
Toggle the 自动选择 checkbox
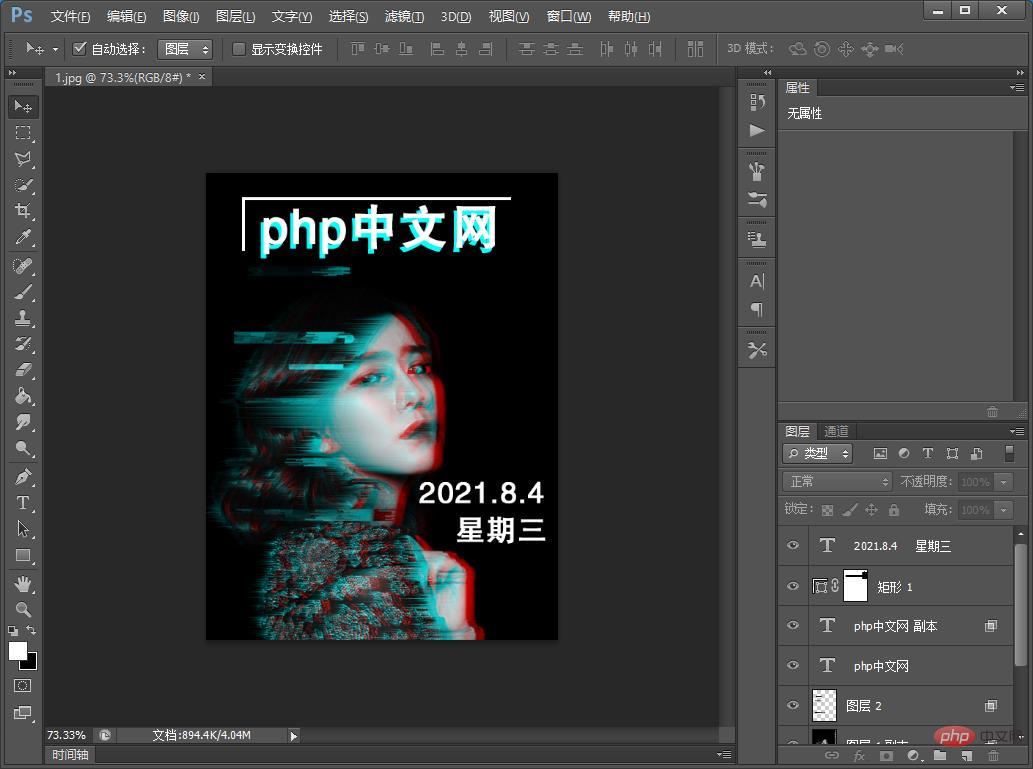click(x=80, y=49)
